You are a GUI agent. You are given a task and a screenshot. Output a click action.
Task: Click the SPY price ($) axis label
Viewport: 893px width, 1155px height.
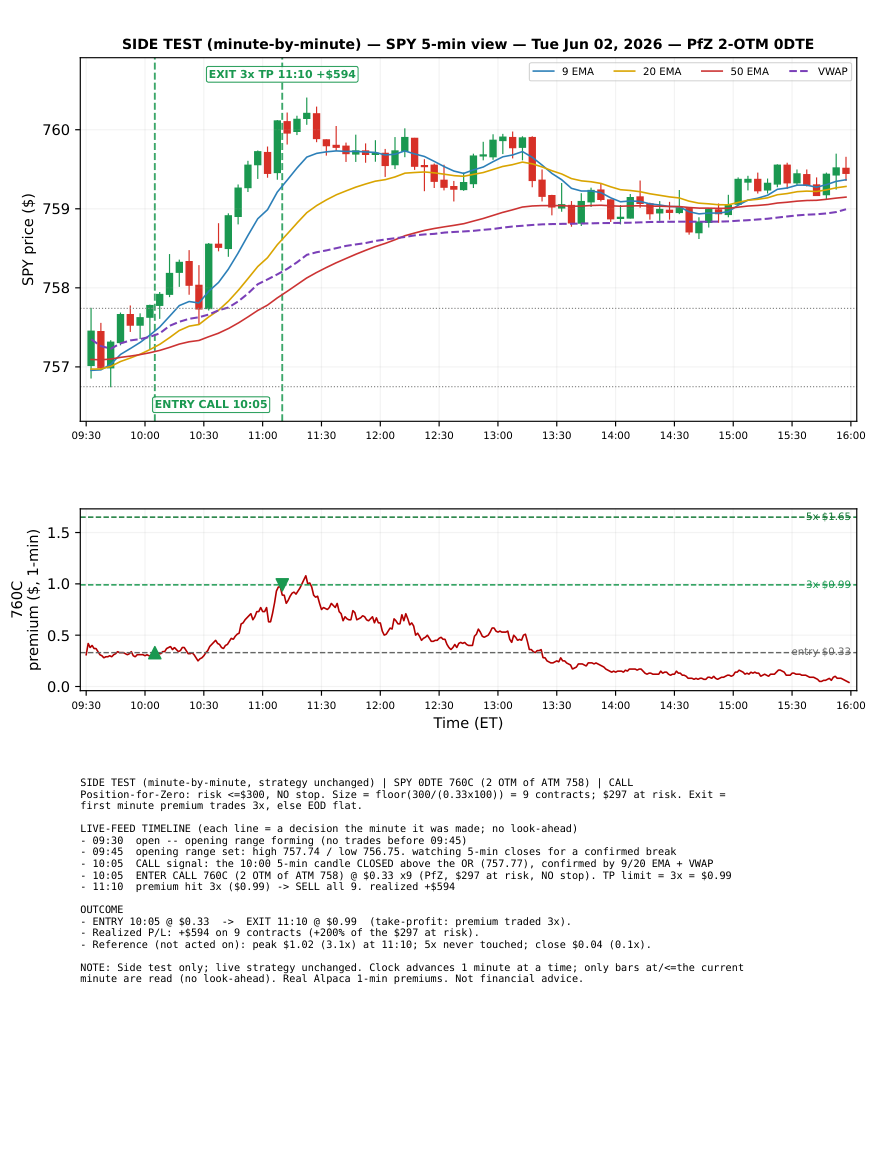[28, 239]
